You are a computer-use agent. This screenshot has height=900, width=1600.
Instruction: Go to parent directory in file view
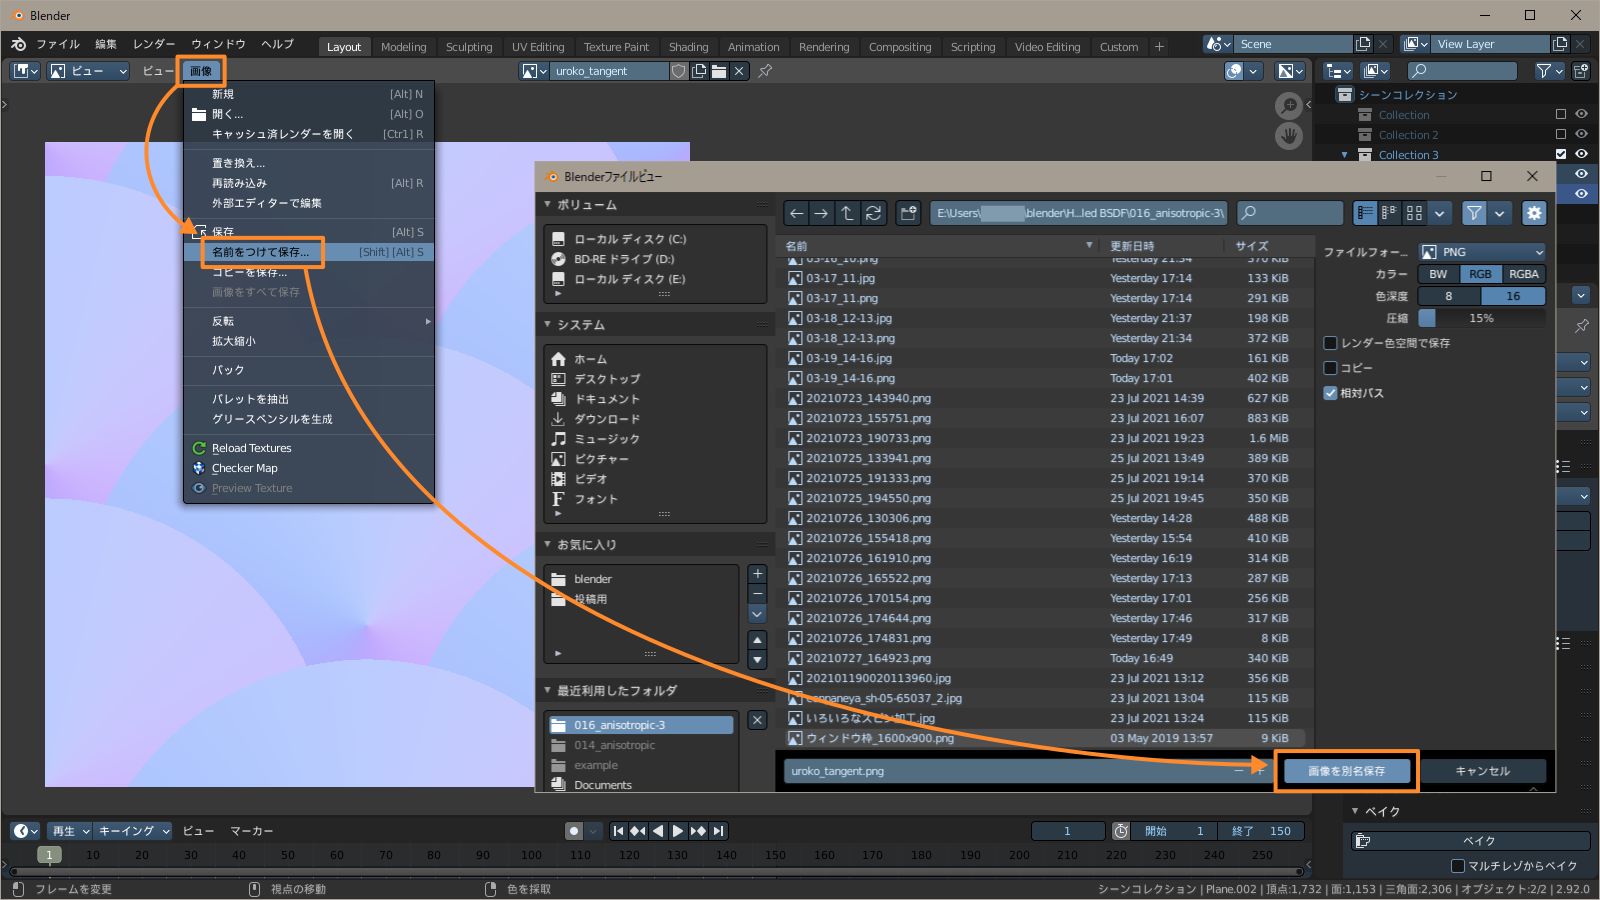847,213
